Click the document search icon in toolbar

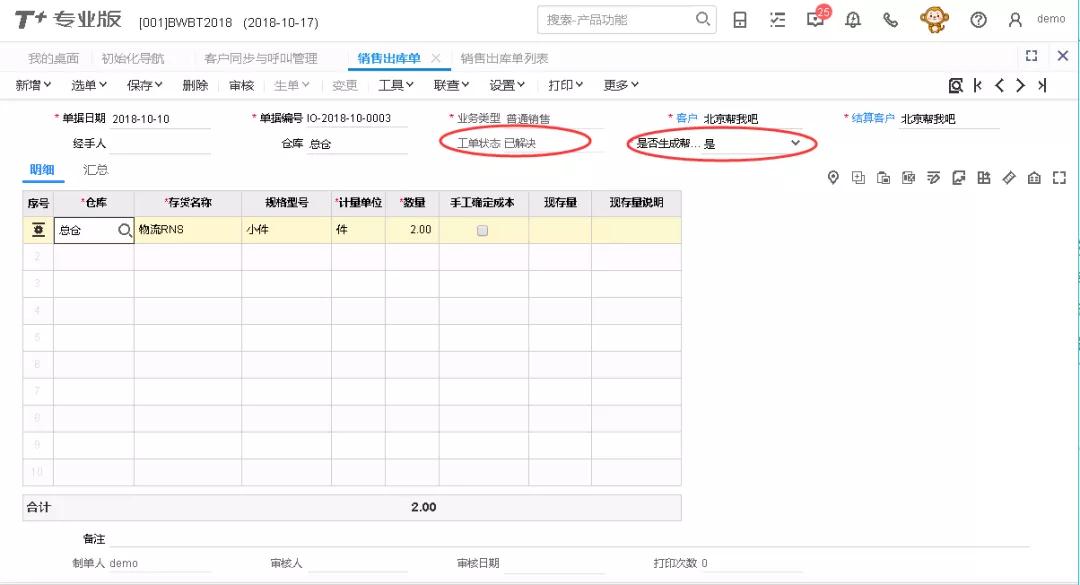(955, 85)
